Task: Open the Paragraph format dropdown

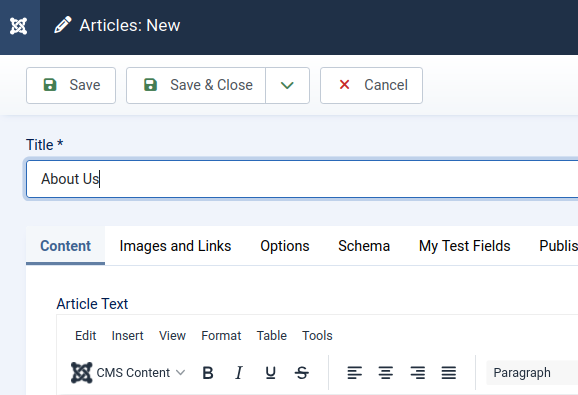Action: 532,373
